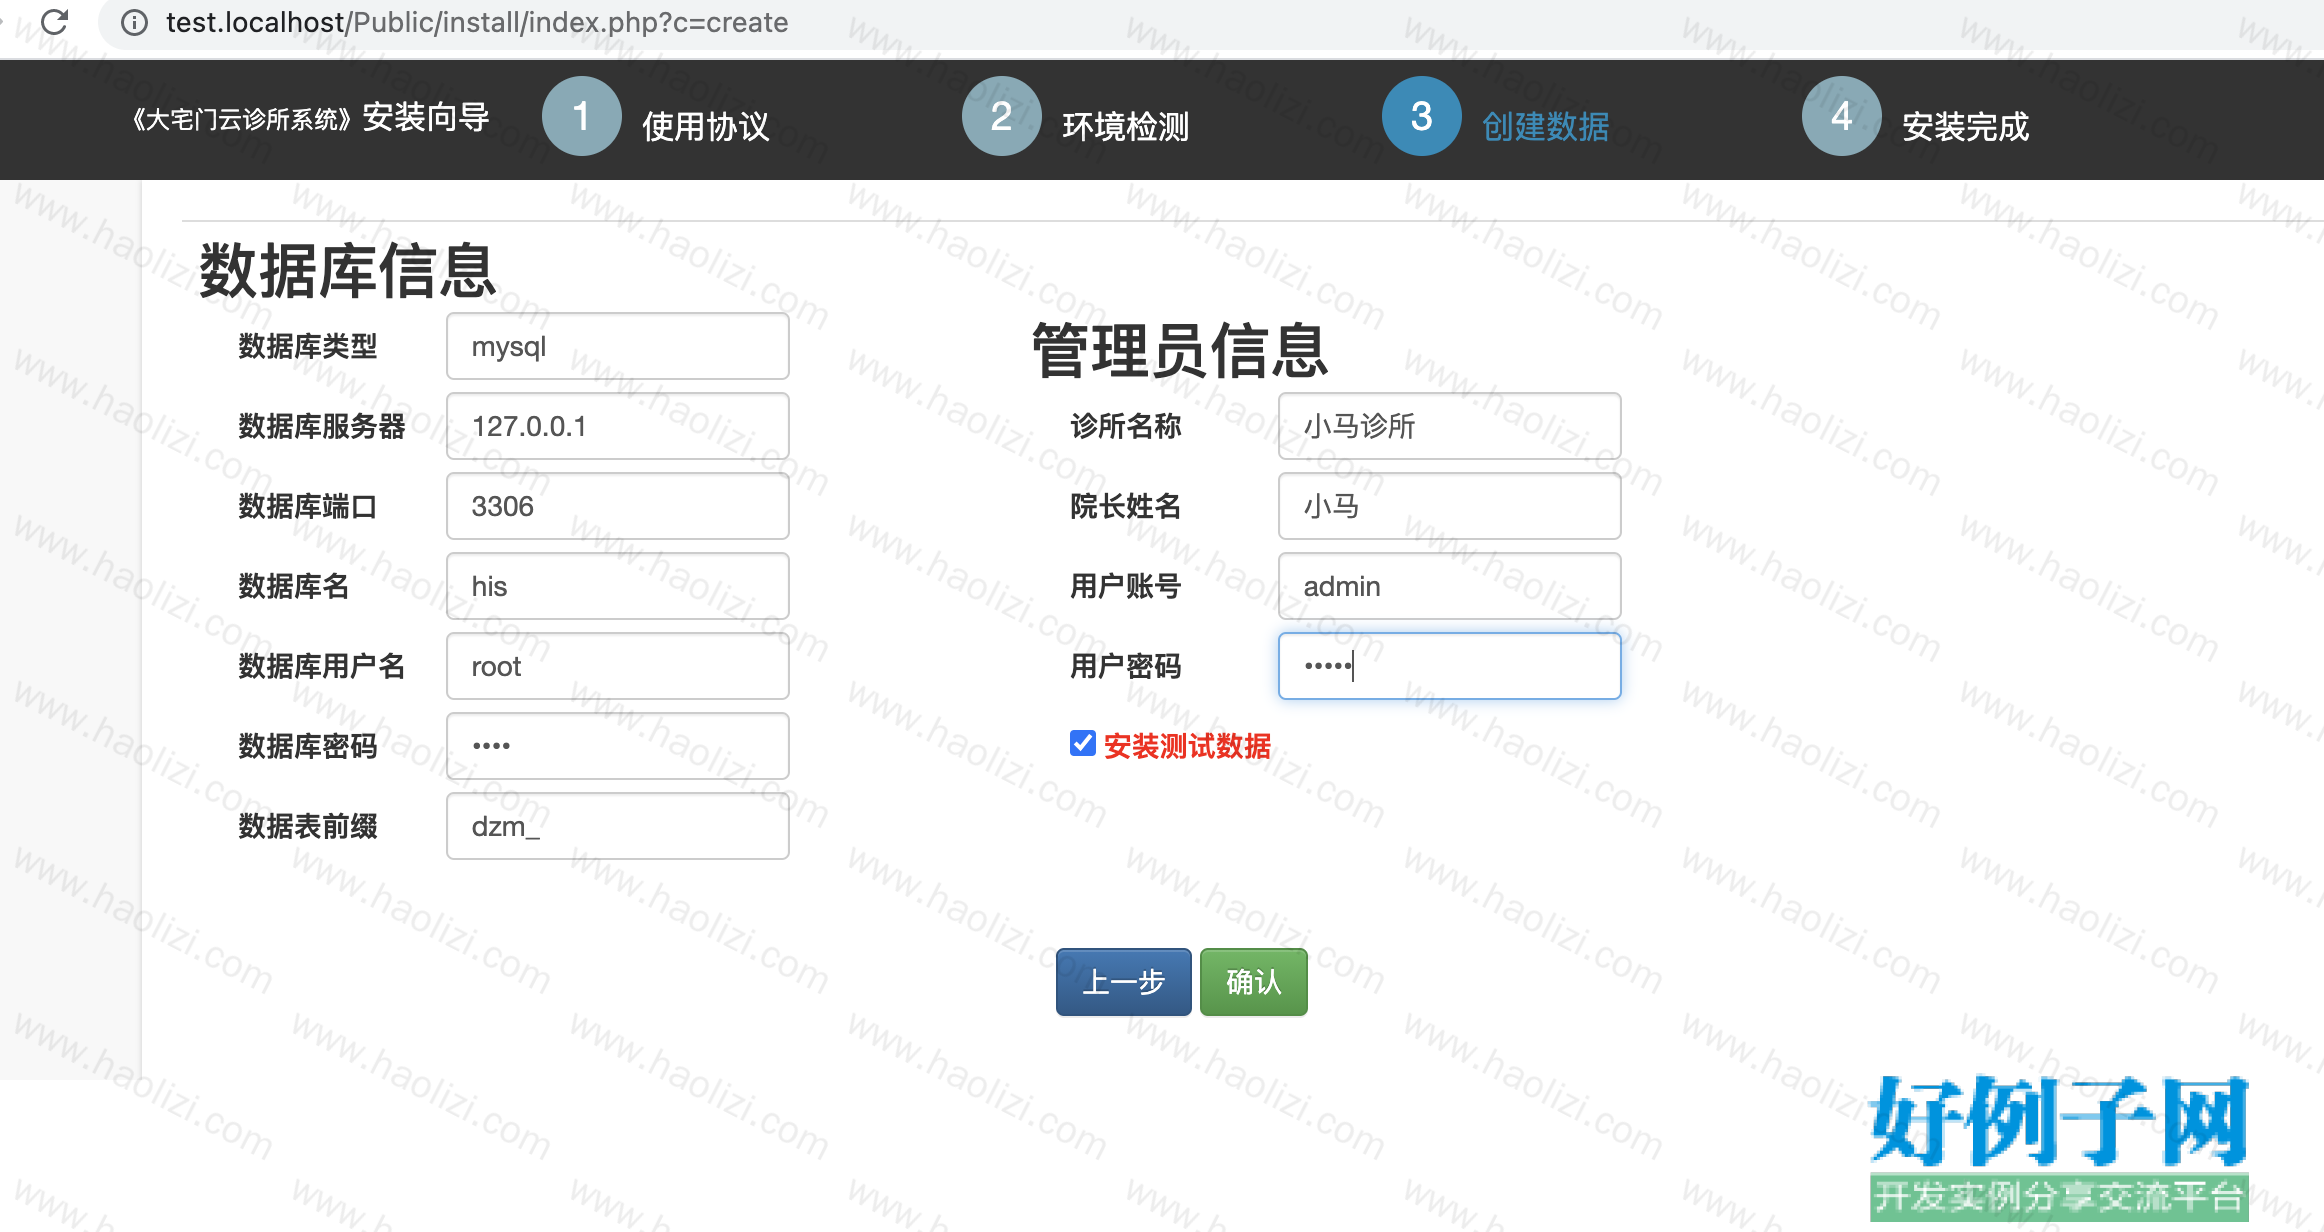Click the 用户账号 label

pyautogui.click(x=1126, y=587)
